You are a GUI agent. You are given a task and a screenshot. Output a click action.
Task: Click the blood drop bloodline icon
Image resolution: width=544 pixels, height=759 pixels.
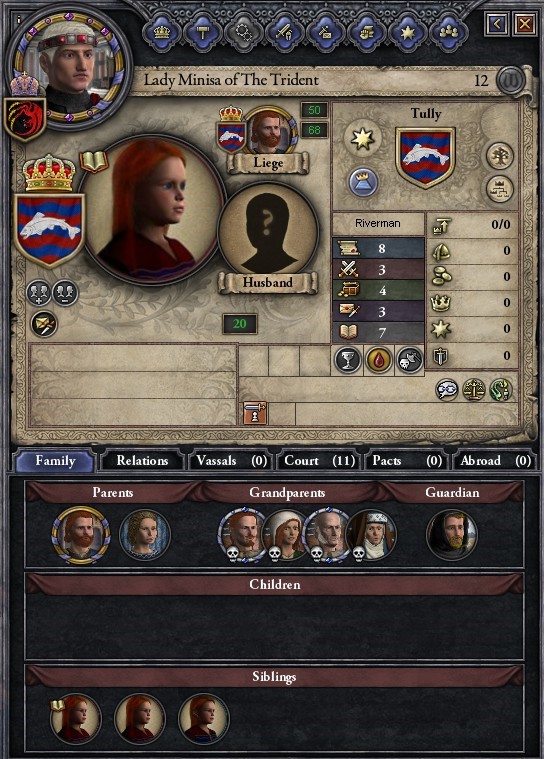378,361
